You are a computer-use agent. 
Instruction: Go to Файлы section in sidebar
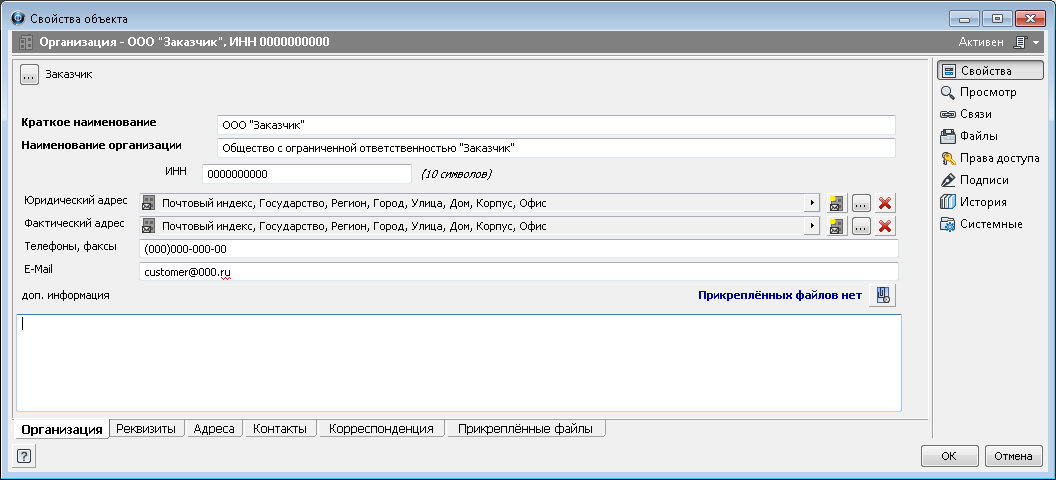click(977, 137)
